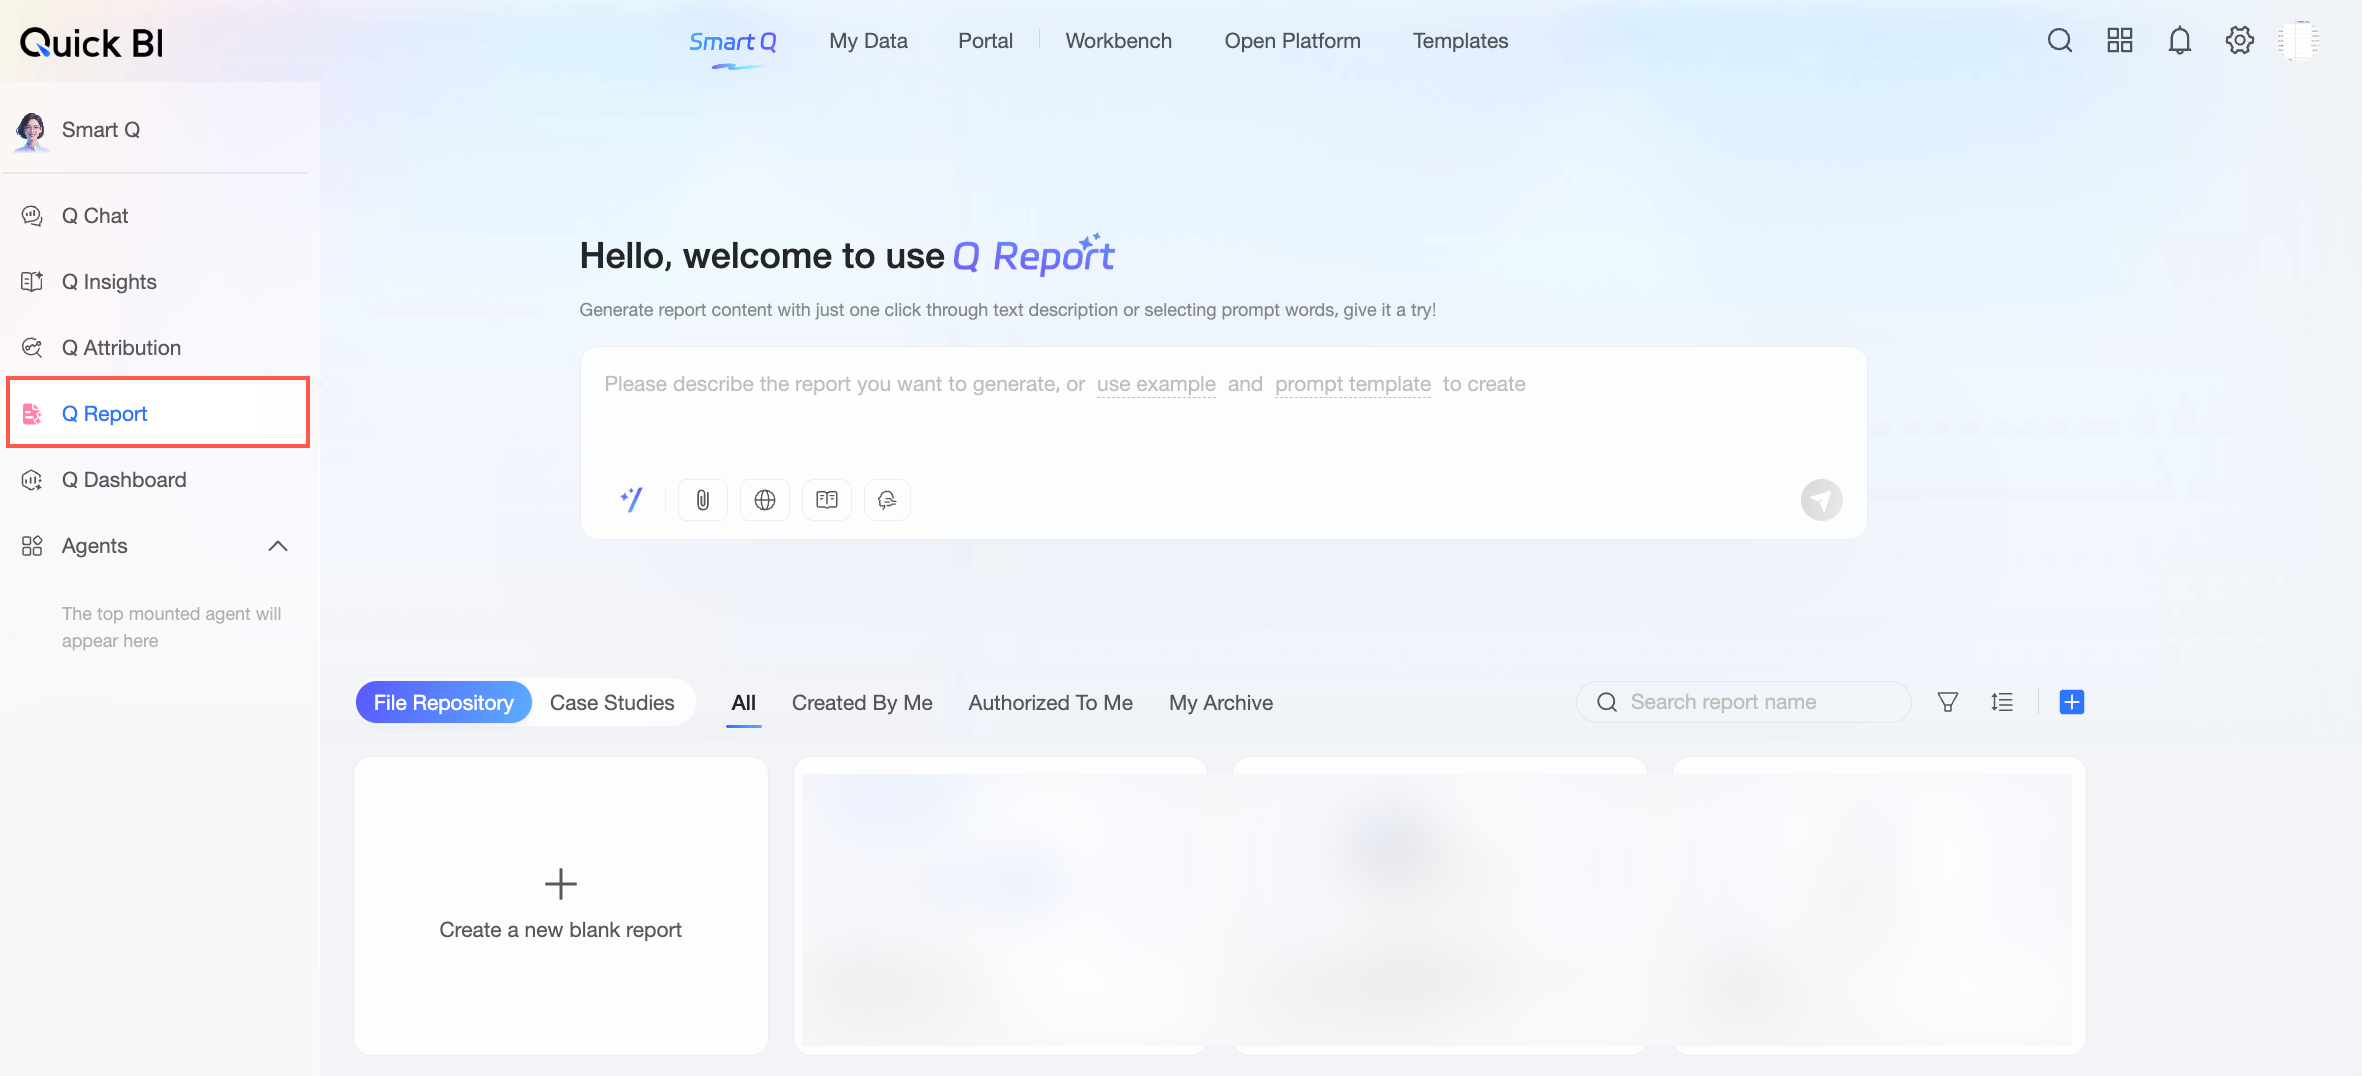Show notifications via the bell icon
Image resolution: width=2362 pixels, height=1076 pixels.
point(2180,41)
